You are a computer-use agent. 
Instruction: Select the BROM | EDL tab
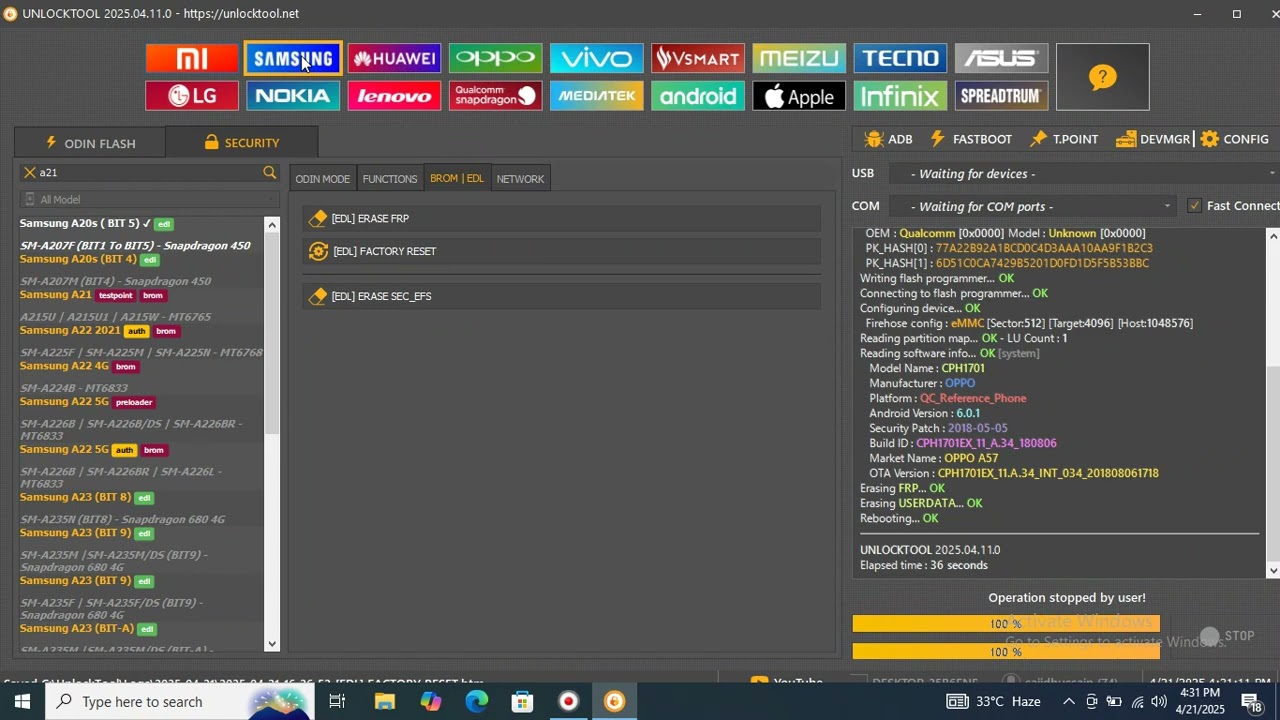[457, 178]
